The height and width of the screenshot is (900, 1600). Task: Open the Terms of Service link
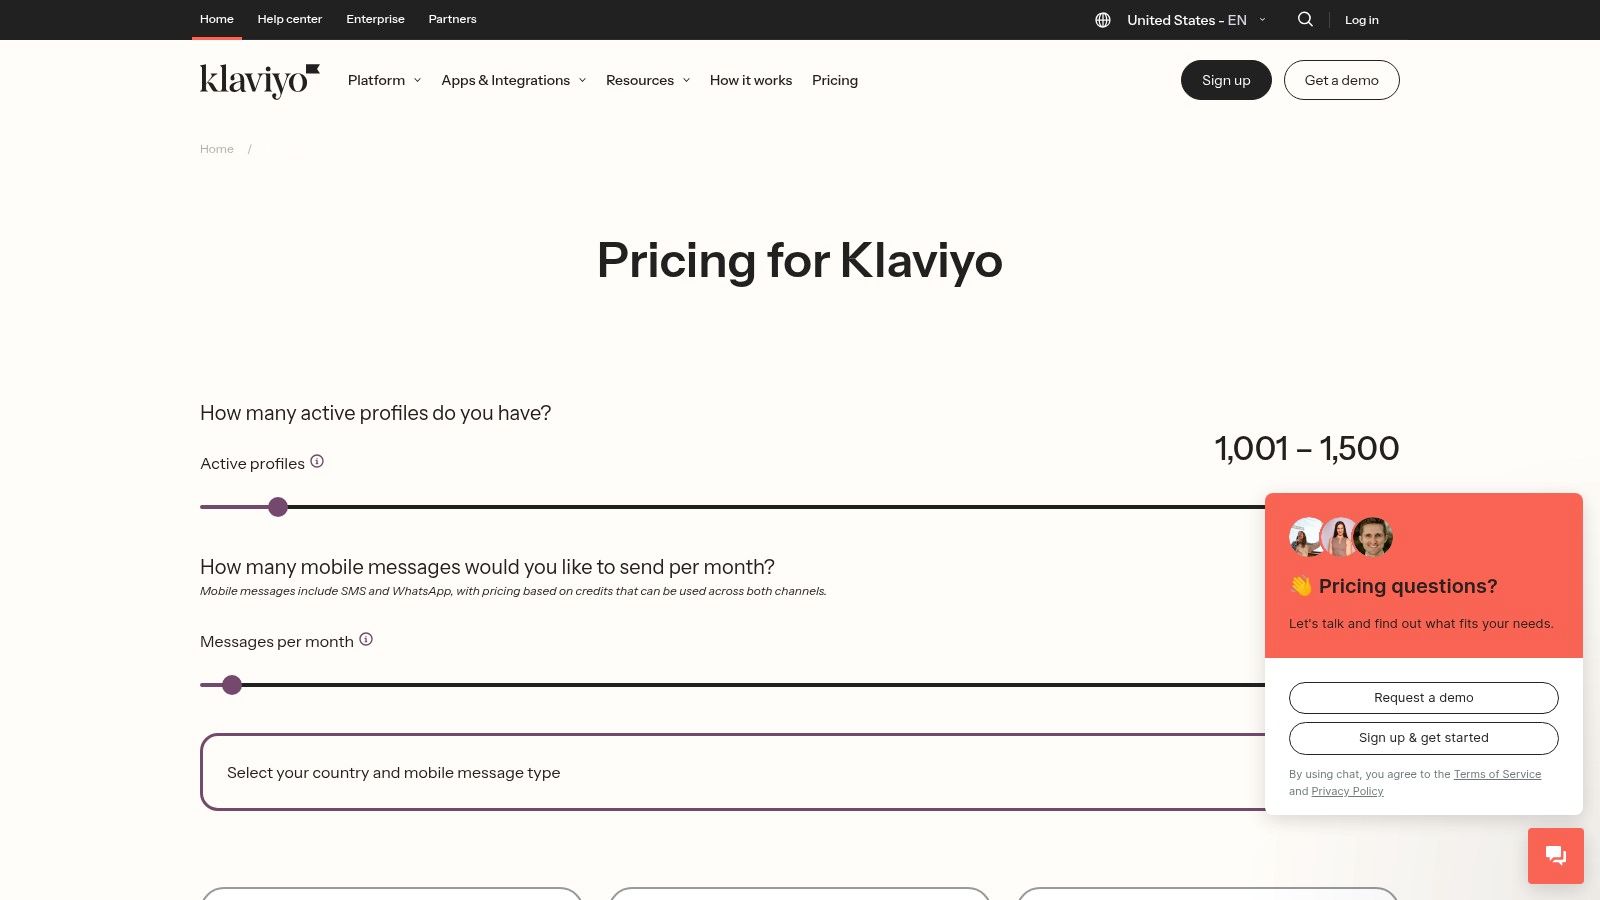(x=1497, y=774)
